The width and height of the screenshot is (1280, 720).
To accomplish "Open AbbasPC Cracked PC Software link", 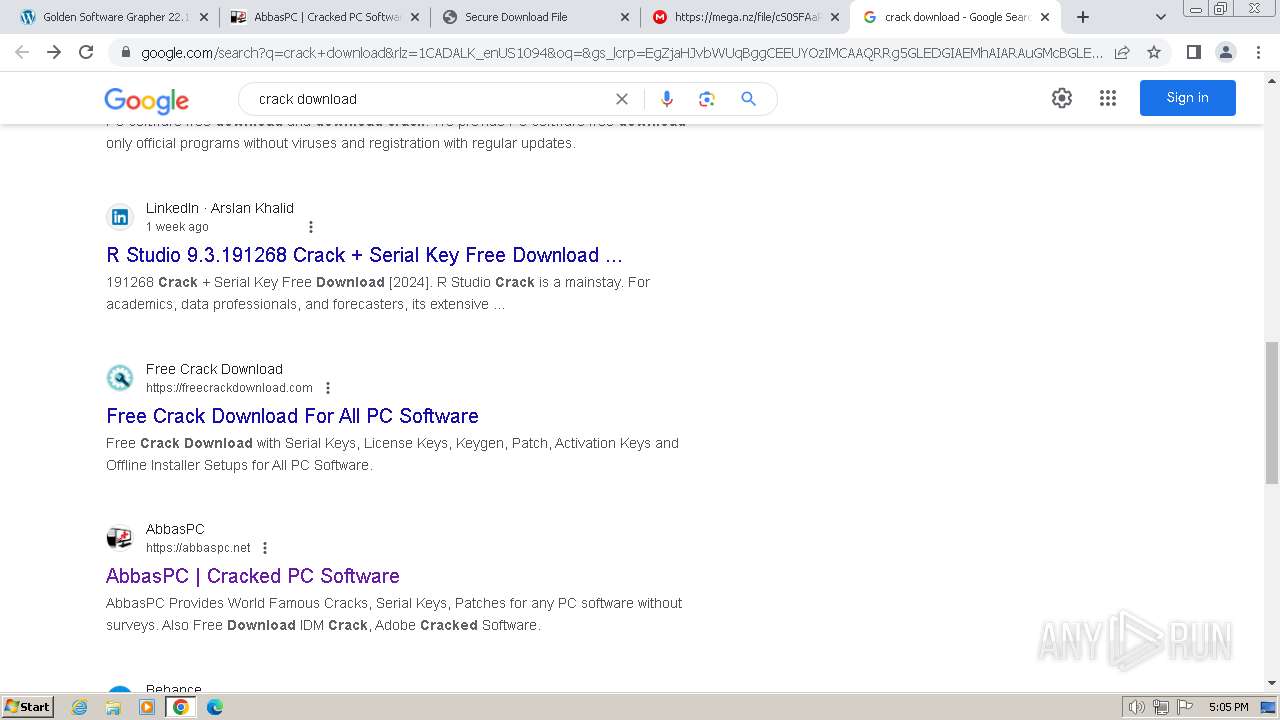I will (x=253, y=576).
